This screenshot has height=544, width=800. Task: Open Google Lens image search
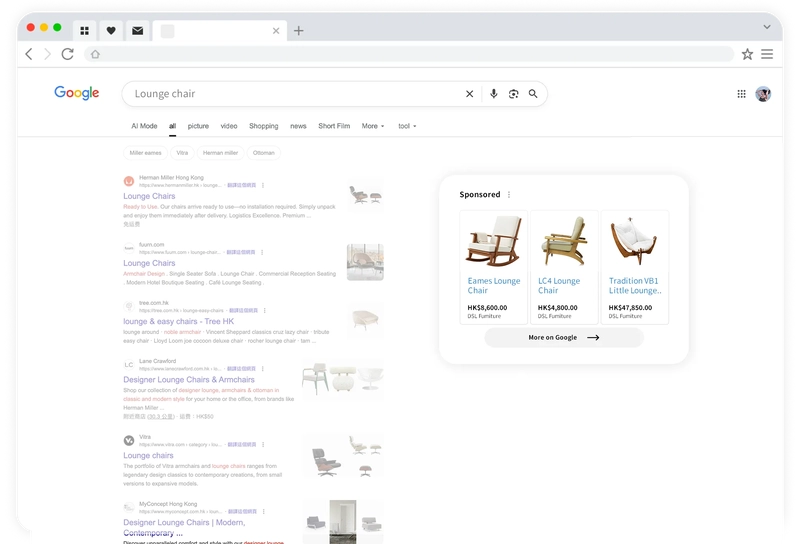pyautogui.click(x=513, y=94)
